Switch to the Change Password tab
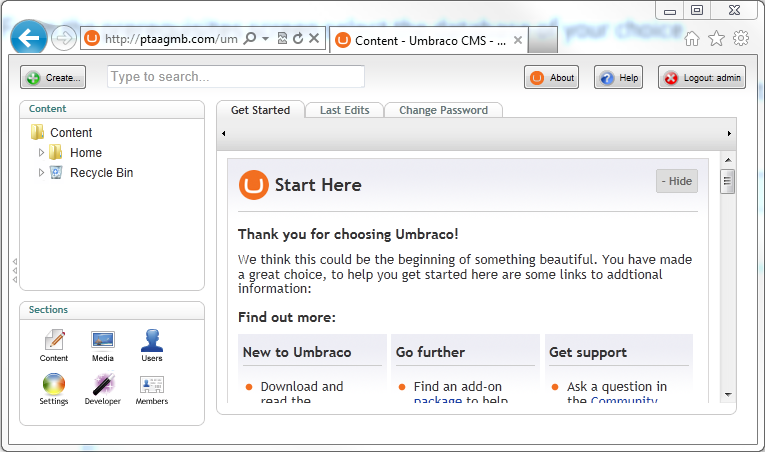The height and width of the screenshot is (452, 765). pyautogui.click(x=443, y=110)
